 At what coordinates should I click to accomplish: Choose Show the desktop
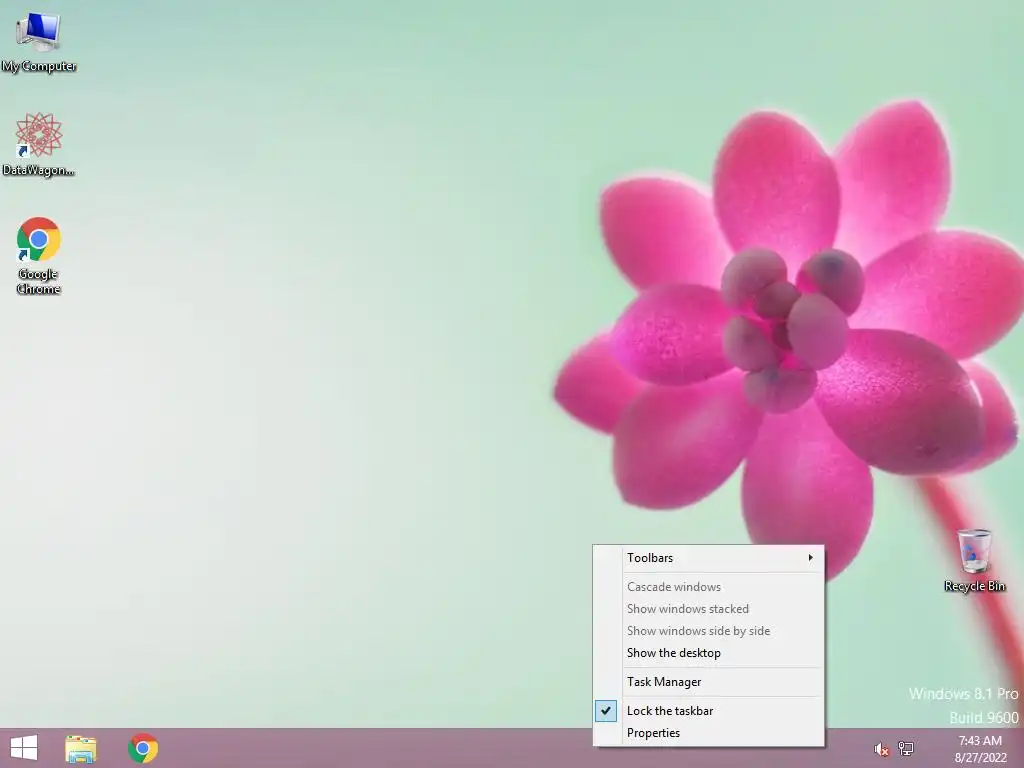tap(709, 653)
